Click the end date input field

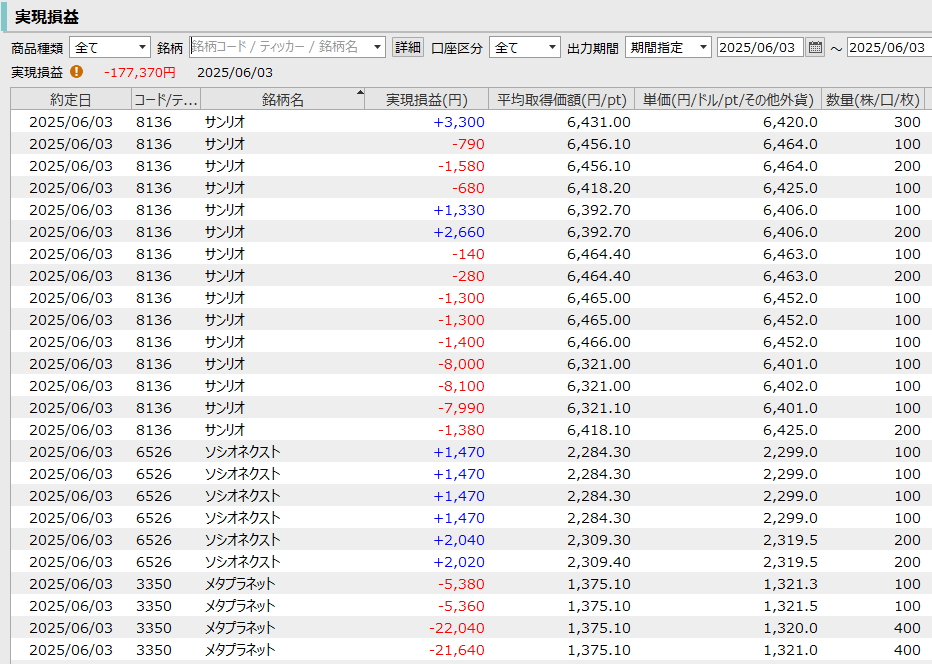click(889, 47)
